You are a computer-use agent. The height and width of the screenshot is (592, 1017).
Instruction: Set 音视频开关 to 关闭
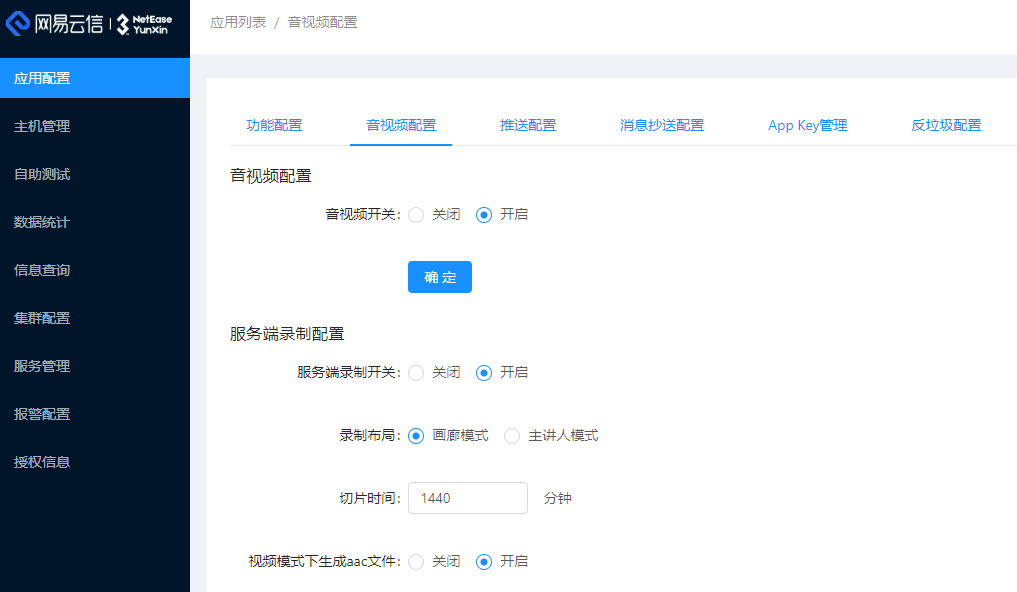417,214
